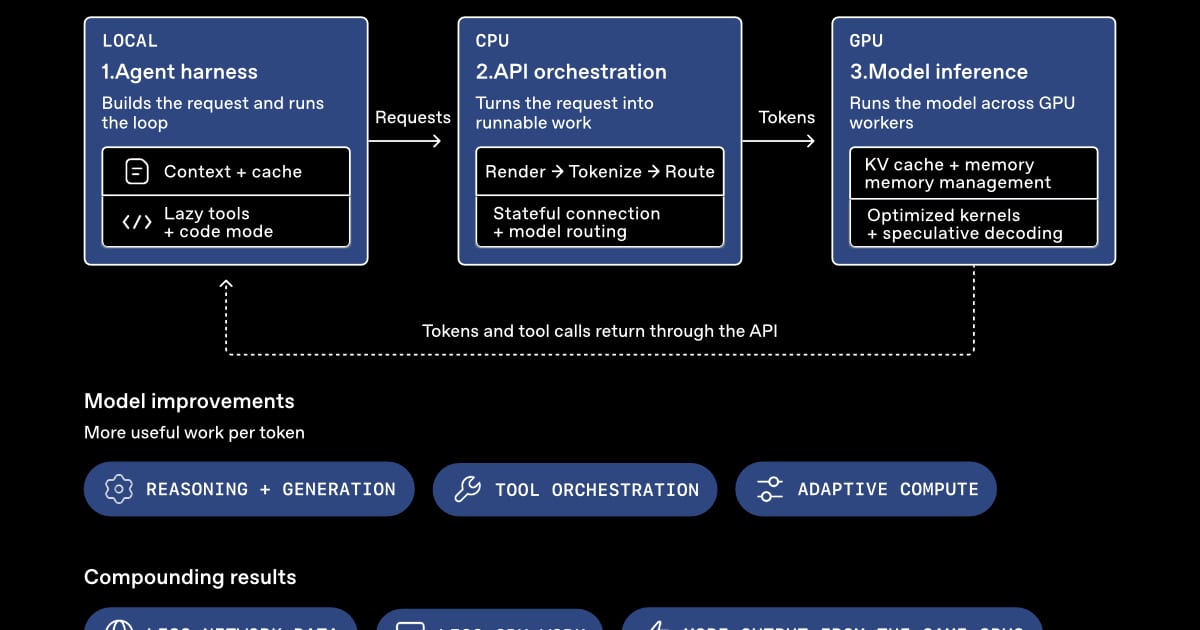The image size is (1200, 630).
Task: Click the sliders icon in the Adaptive Compute pill
Action: [x=770, y=489]
